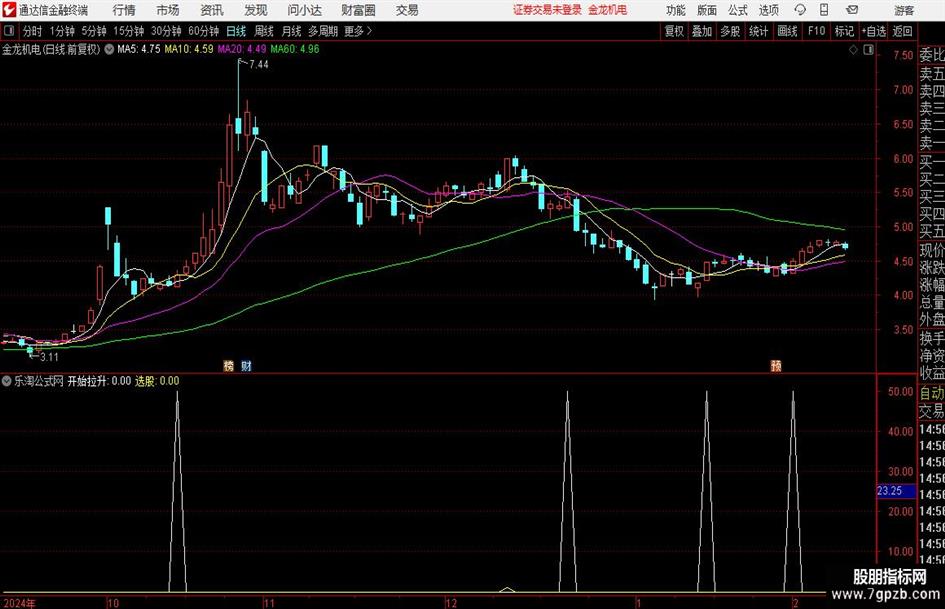
Task: Select the 月线 monthly period tab
Action: 292,31
